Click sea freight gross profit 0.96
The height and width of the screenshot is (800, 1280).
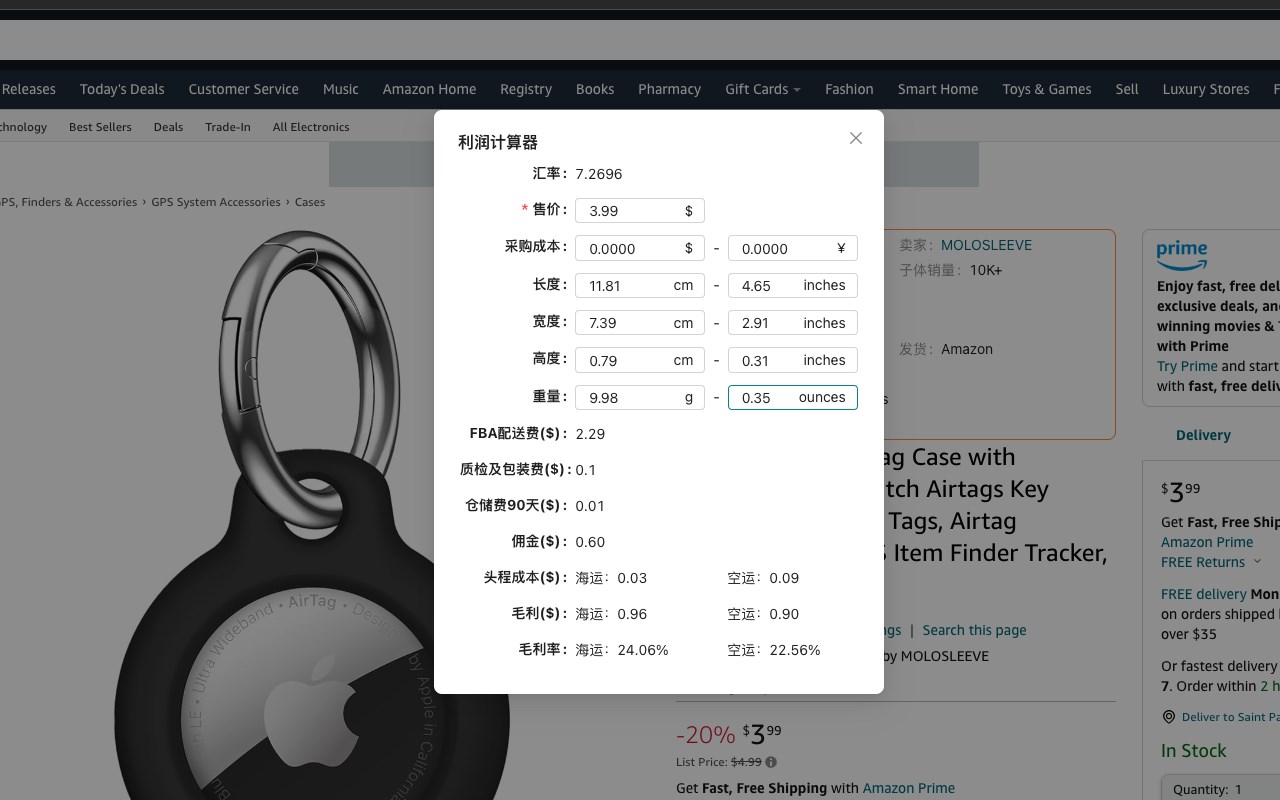tap(632, 614)
